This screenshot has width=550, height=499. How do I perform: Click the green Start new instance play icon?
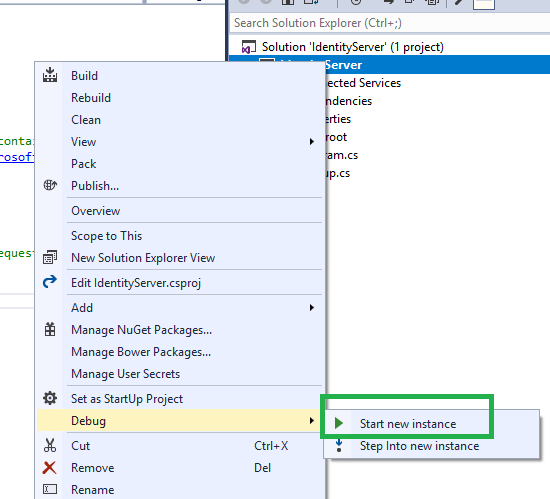pyautogui.click(x=338, y=423)
